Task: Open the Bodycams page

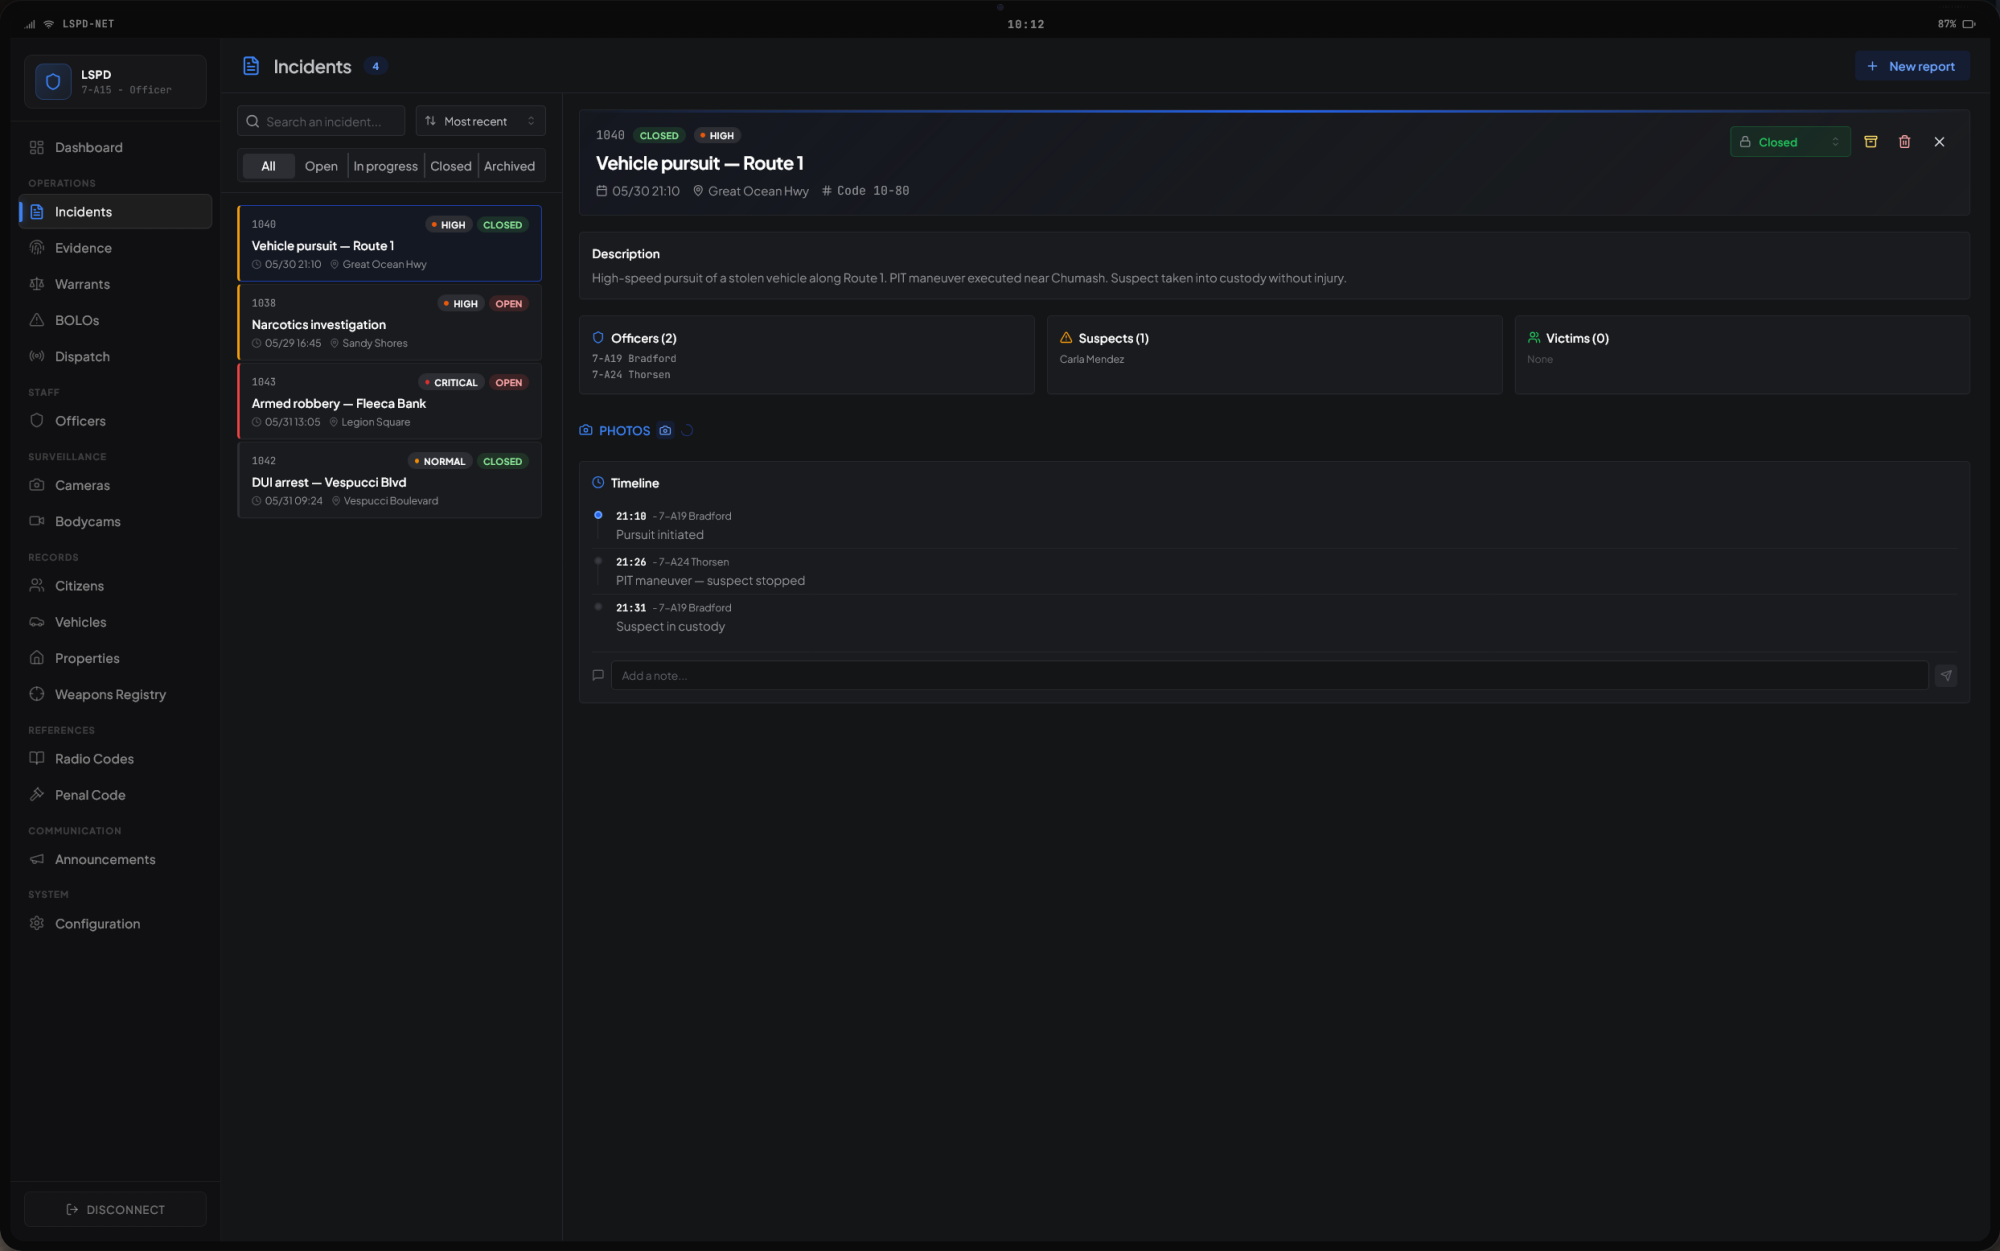Action: coord(115,521)
